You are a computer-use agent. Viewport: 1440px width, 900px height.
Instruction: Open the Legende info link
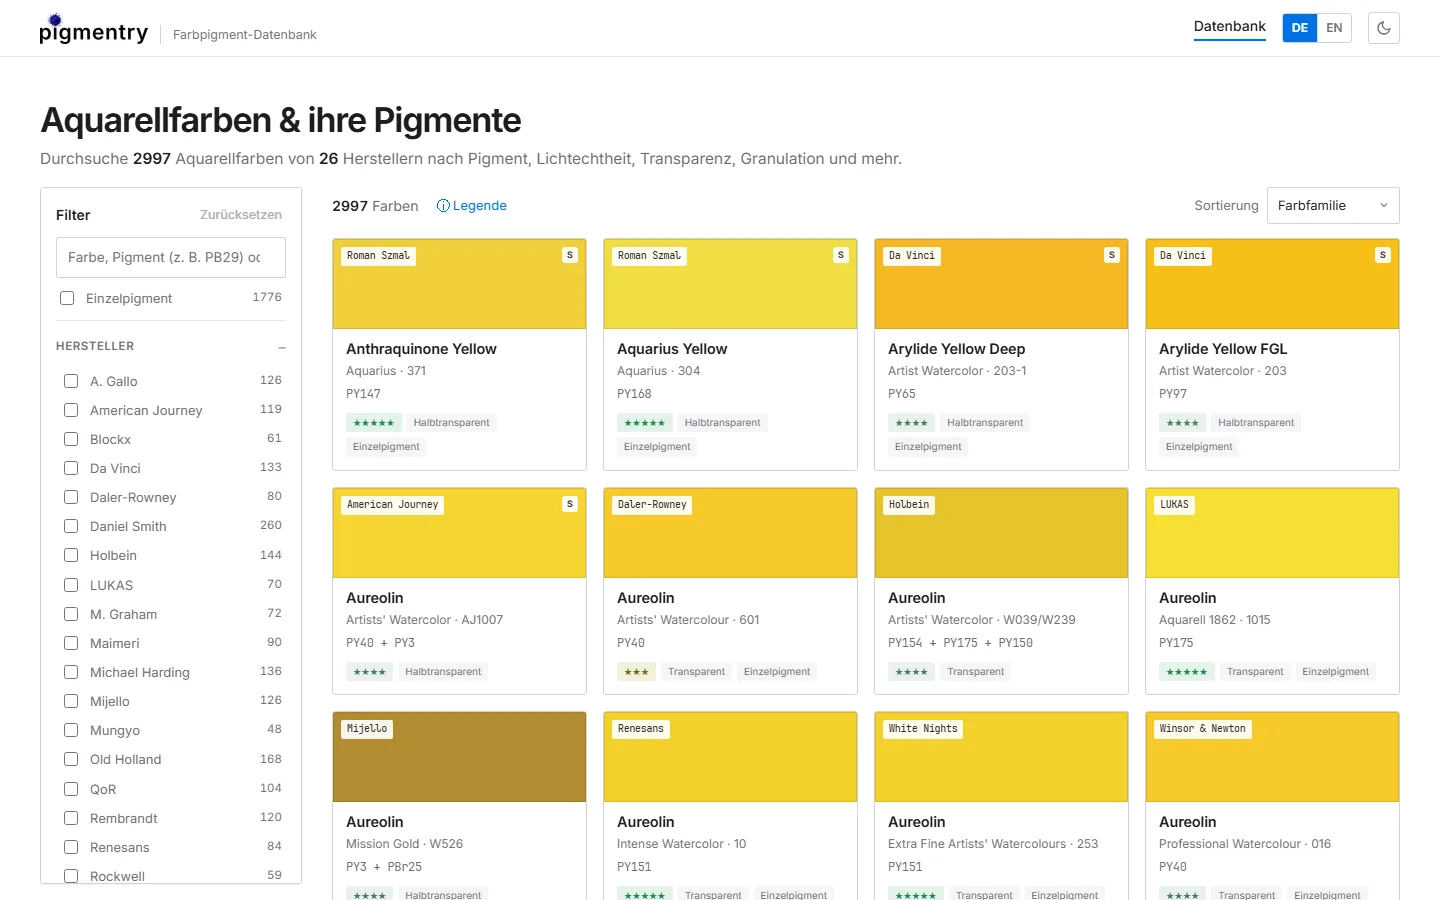472,206
